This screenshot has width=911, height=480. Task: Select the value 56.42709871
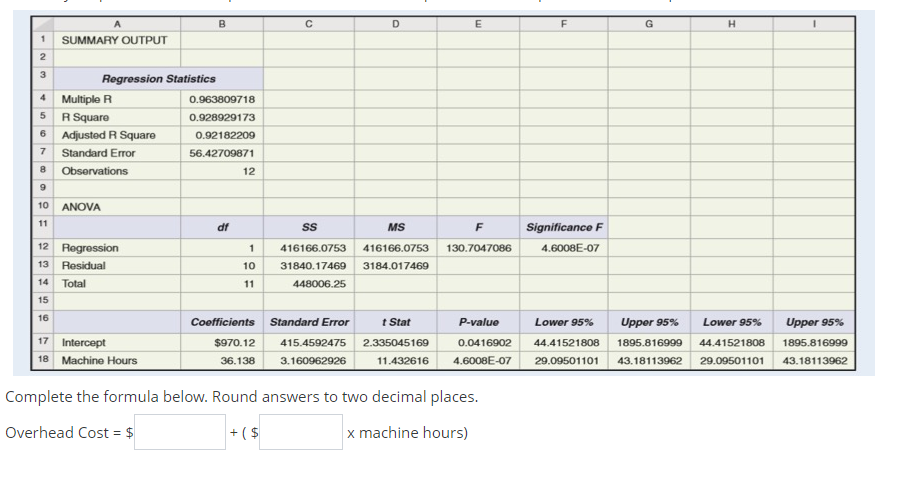pos(222,153)
